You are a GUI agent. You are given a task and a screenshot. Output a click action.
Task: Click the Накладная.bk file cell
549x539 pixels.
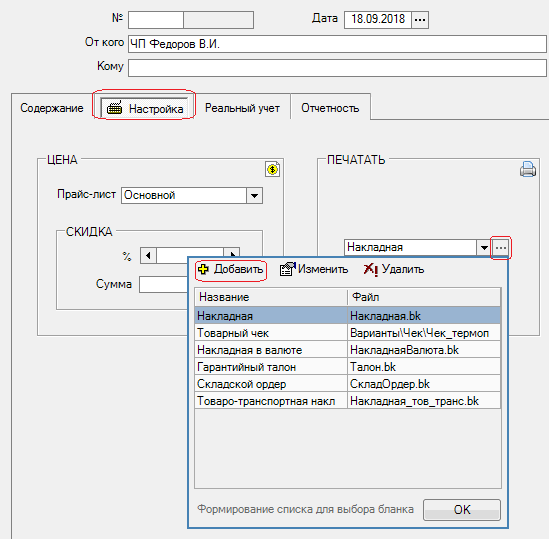click(424, 316)
